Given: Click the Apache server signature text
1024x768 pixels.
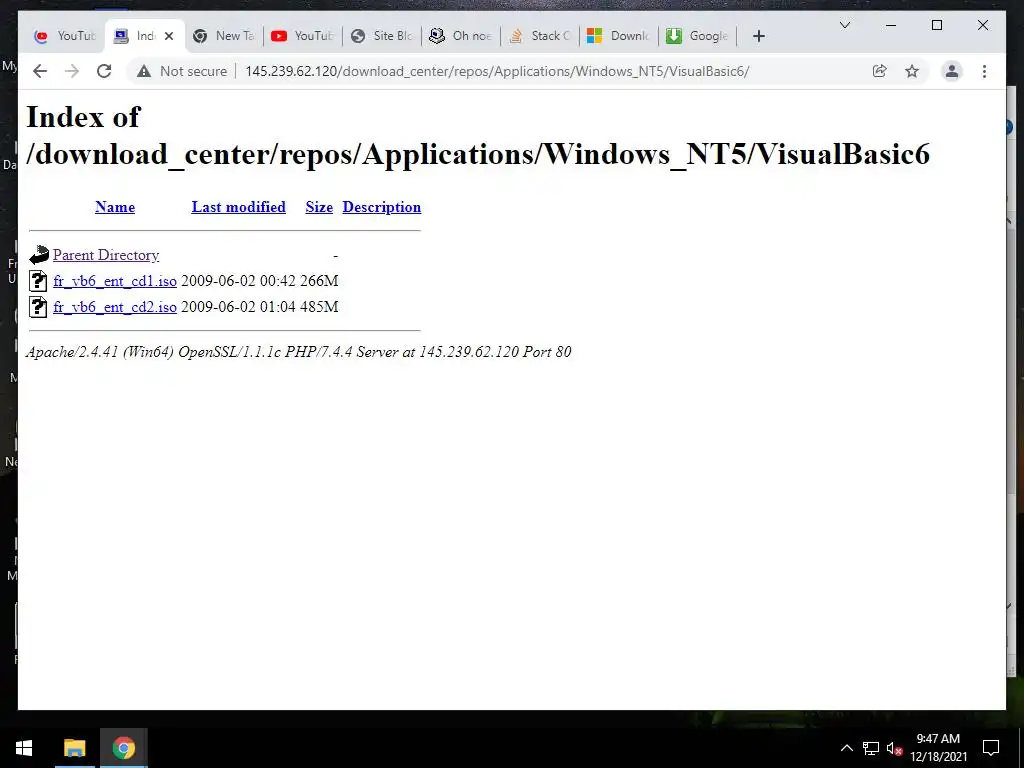Looking at the screenshot, I should pyautogui.click(x=298, y=352).
